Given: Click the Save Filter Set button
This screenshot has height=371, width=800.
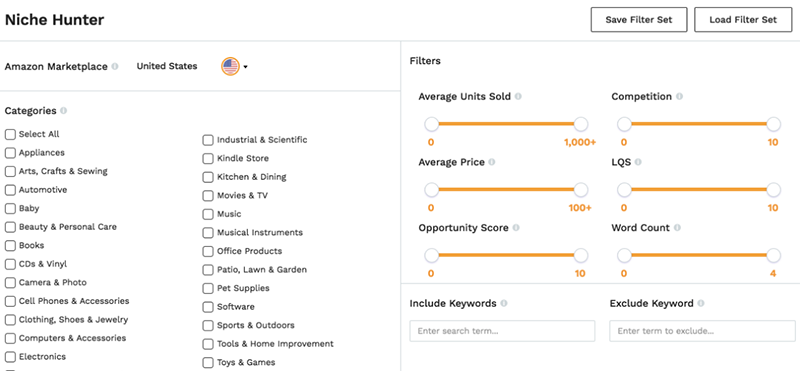Looking at the screenshot, I should pyautogui.click(x=639, y=20).
